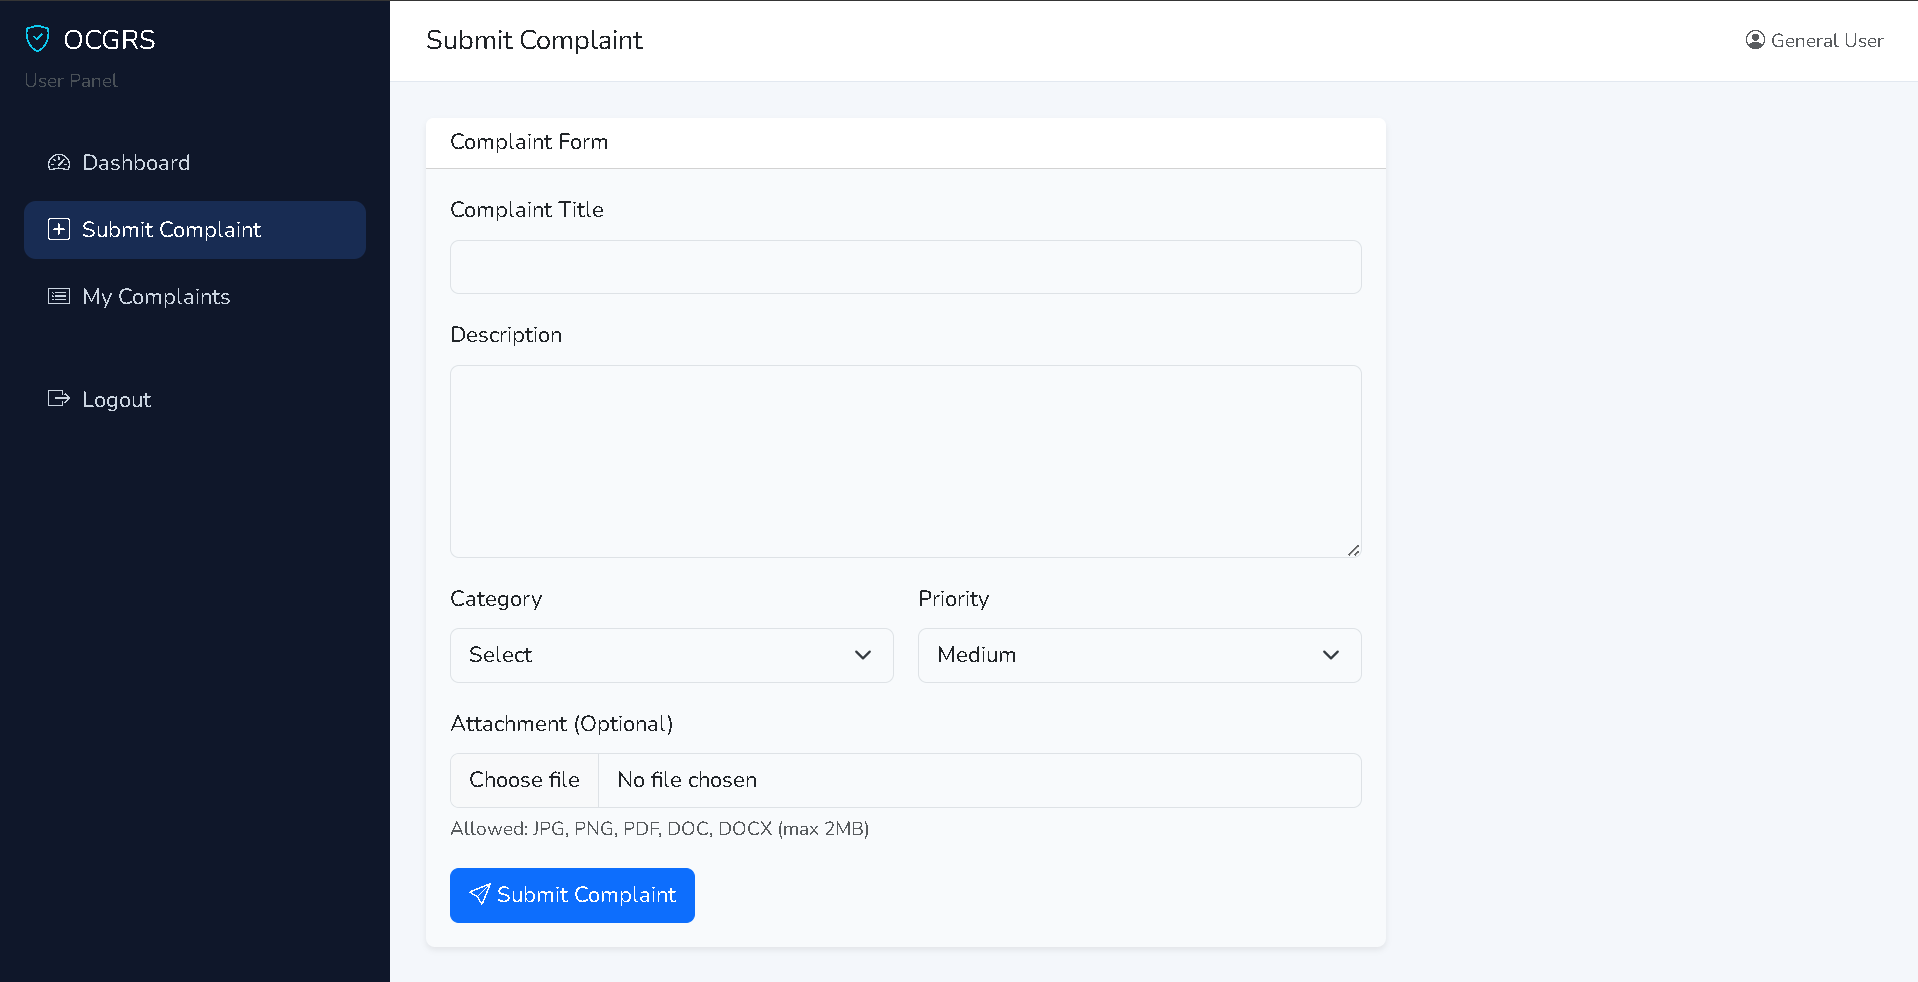Screen dimensions: 1918x982
Task: Click the General User account label
Action: pyautogui.click(x=1827, y=40)
